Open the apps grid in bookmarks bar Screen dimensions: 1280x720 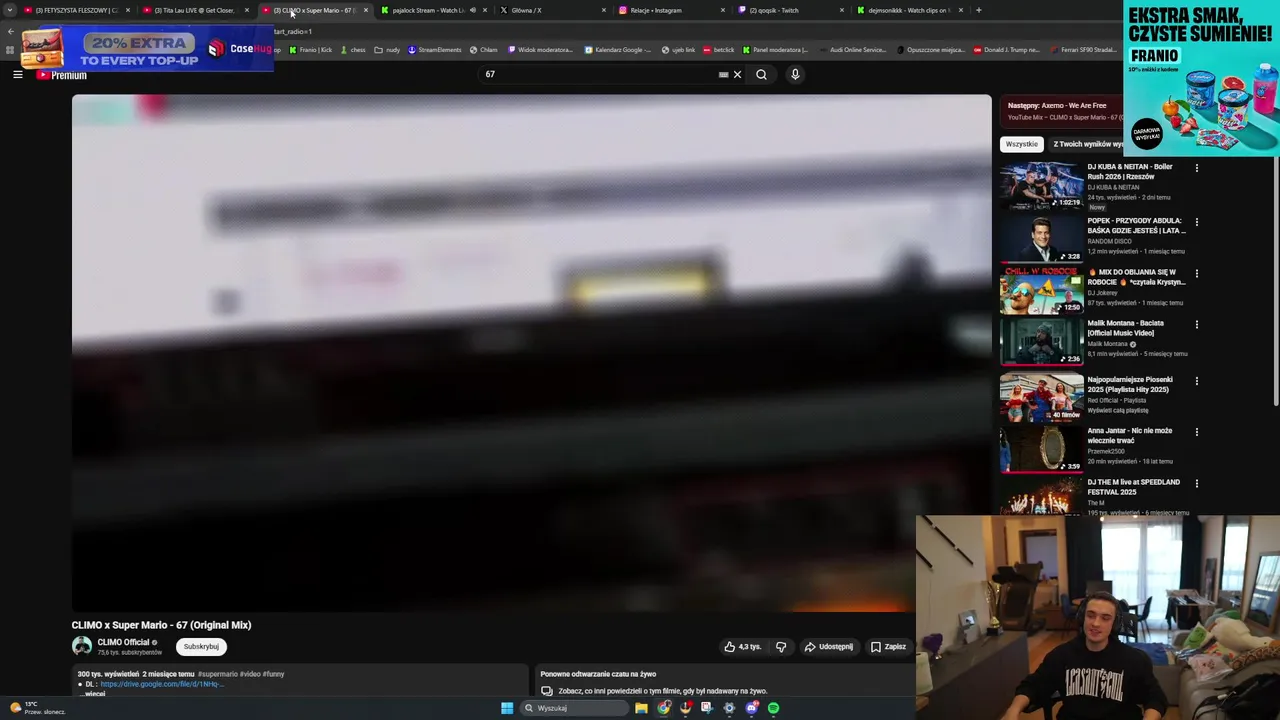pos(10,50)
